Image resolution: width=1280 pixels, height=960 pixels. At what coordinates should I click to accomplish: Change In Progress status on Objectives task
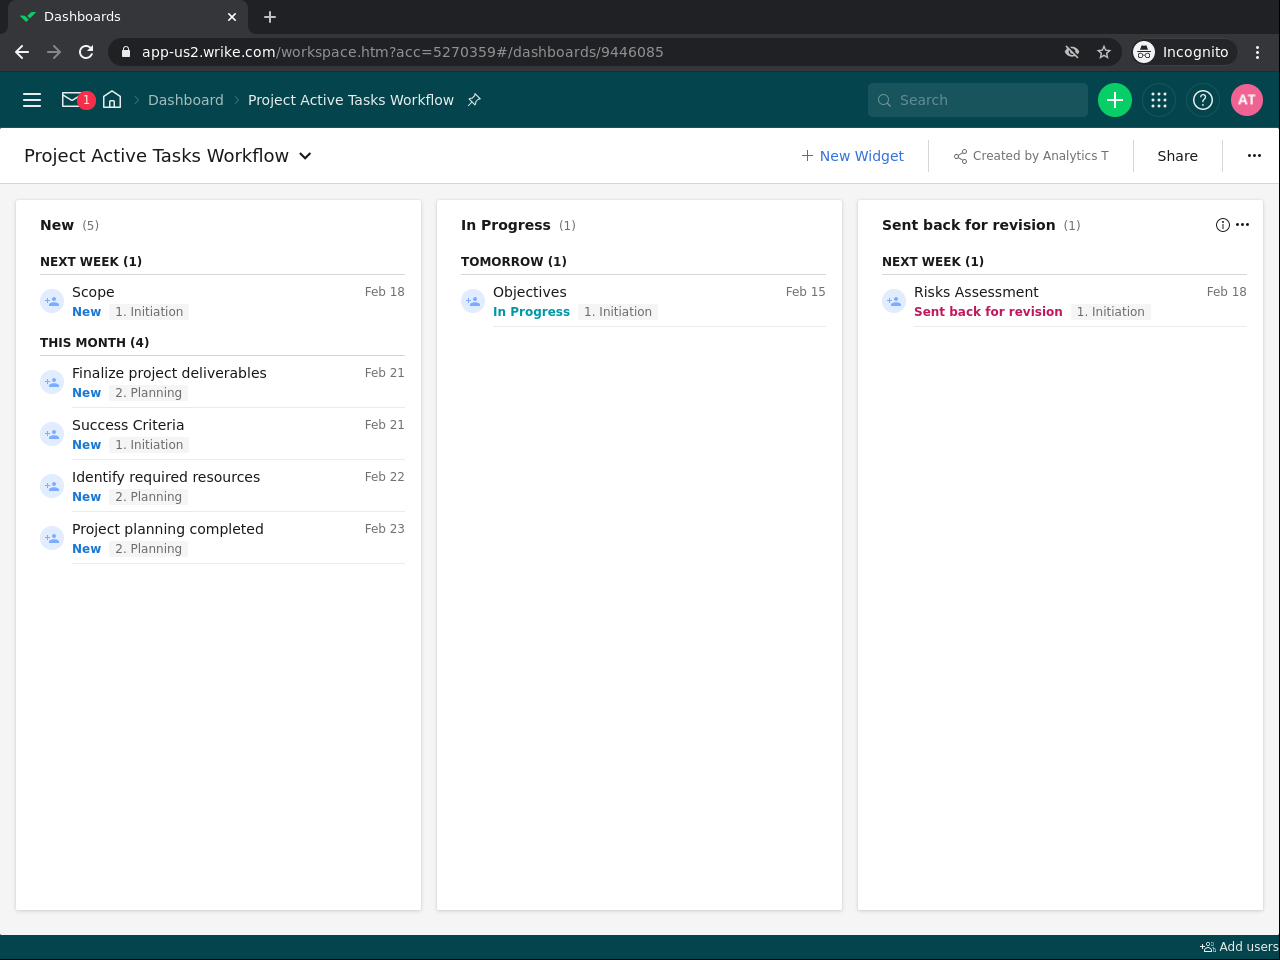[x=531, y=312]
